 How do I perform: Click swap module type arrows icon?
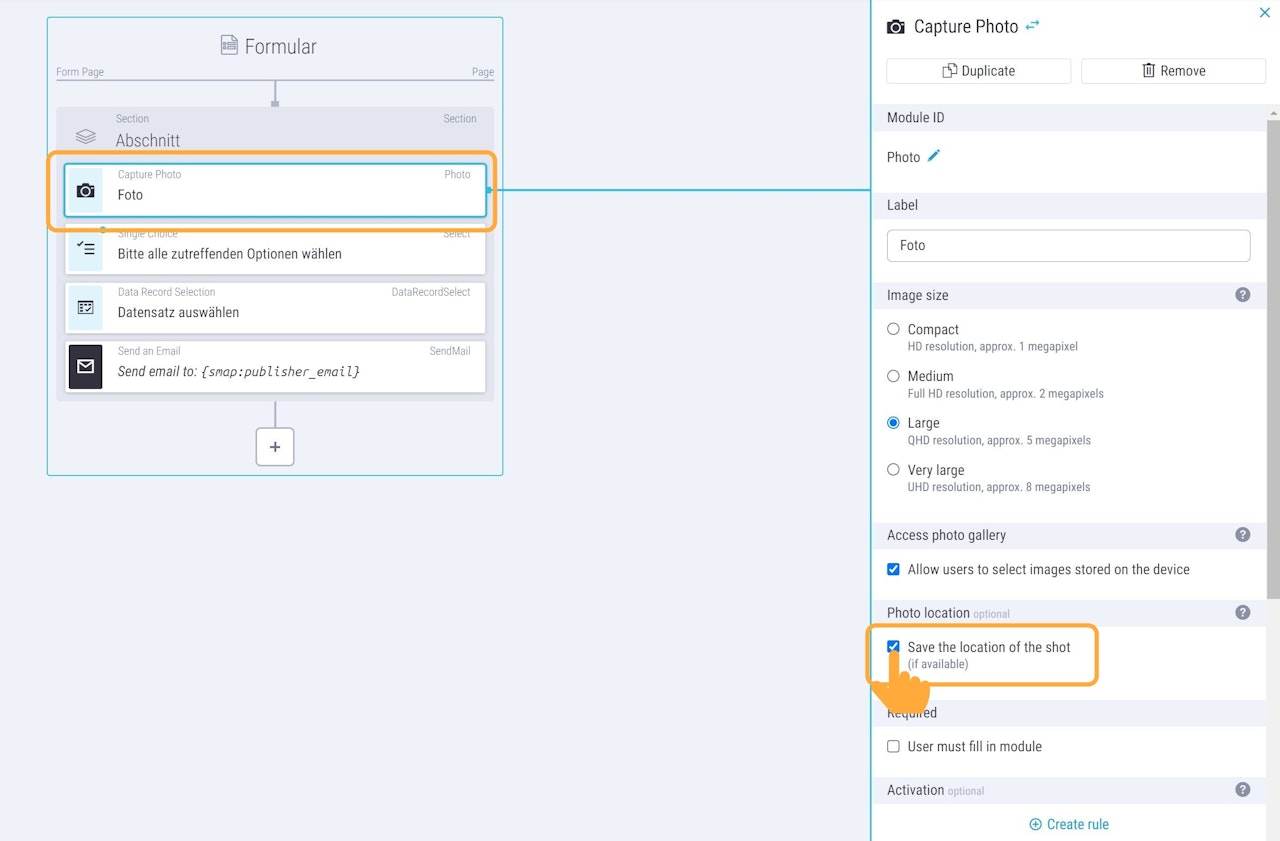(1033, 26)
